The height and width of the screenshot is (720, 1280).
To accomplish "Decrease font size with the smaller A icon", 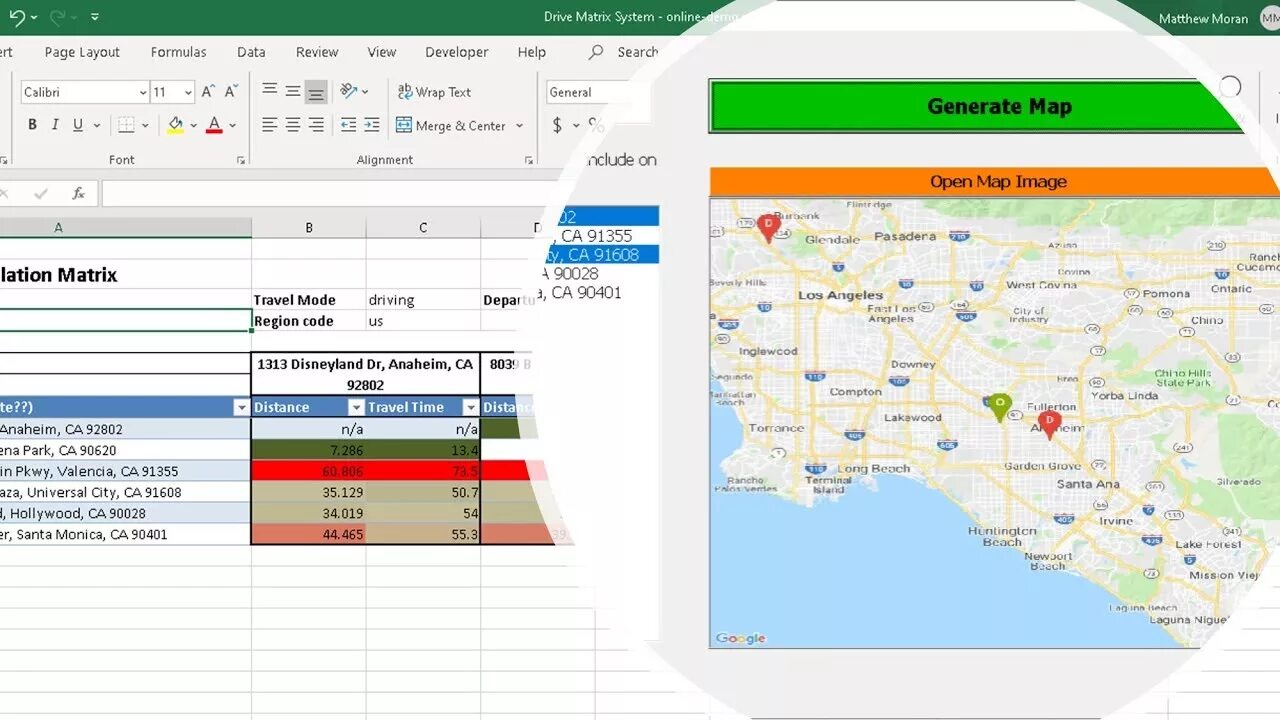I will coord(231,92).
